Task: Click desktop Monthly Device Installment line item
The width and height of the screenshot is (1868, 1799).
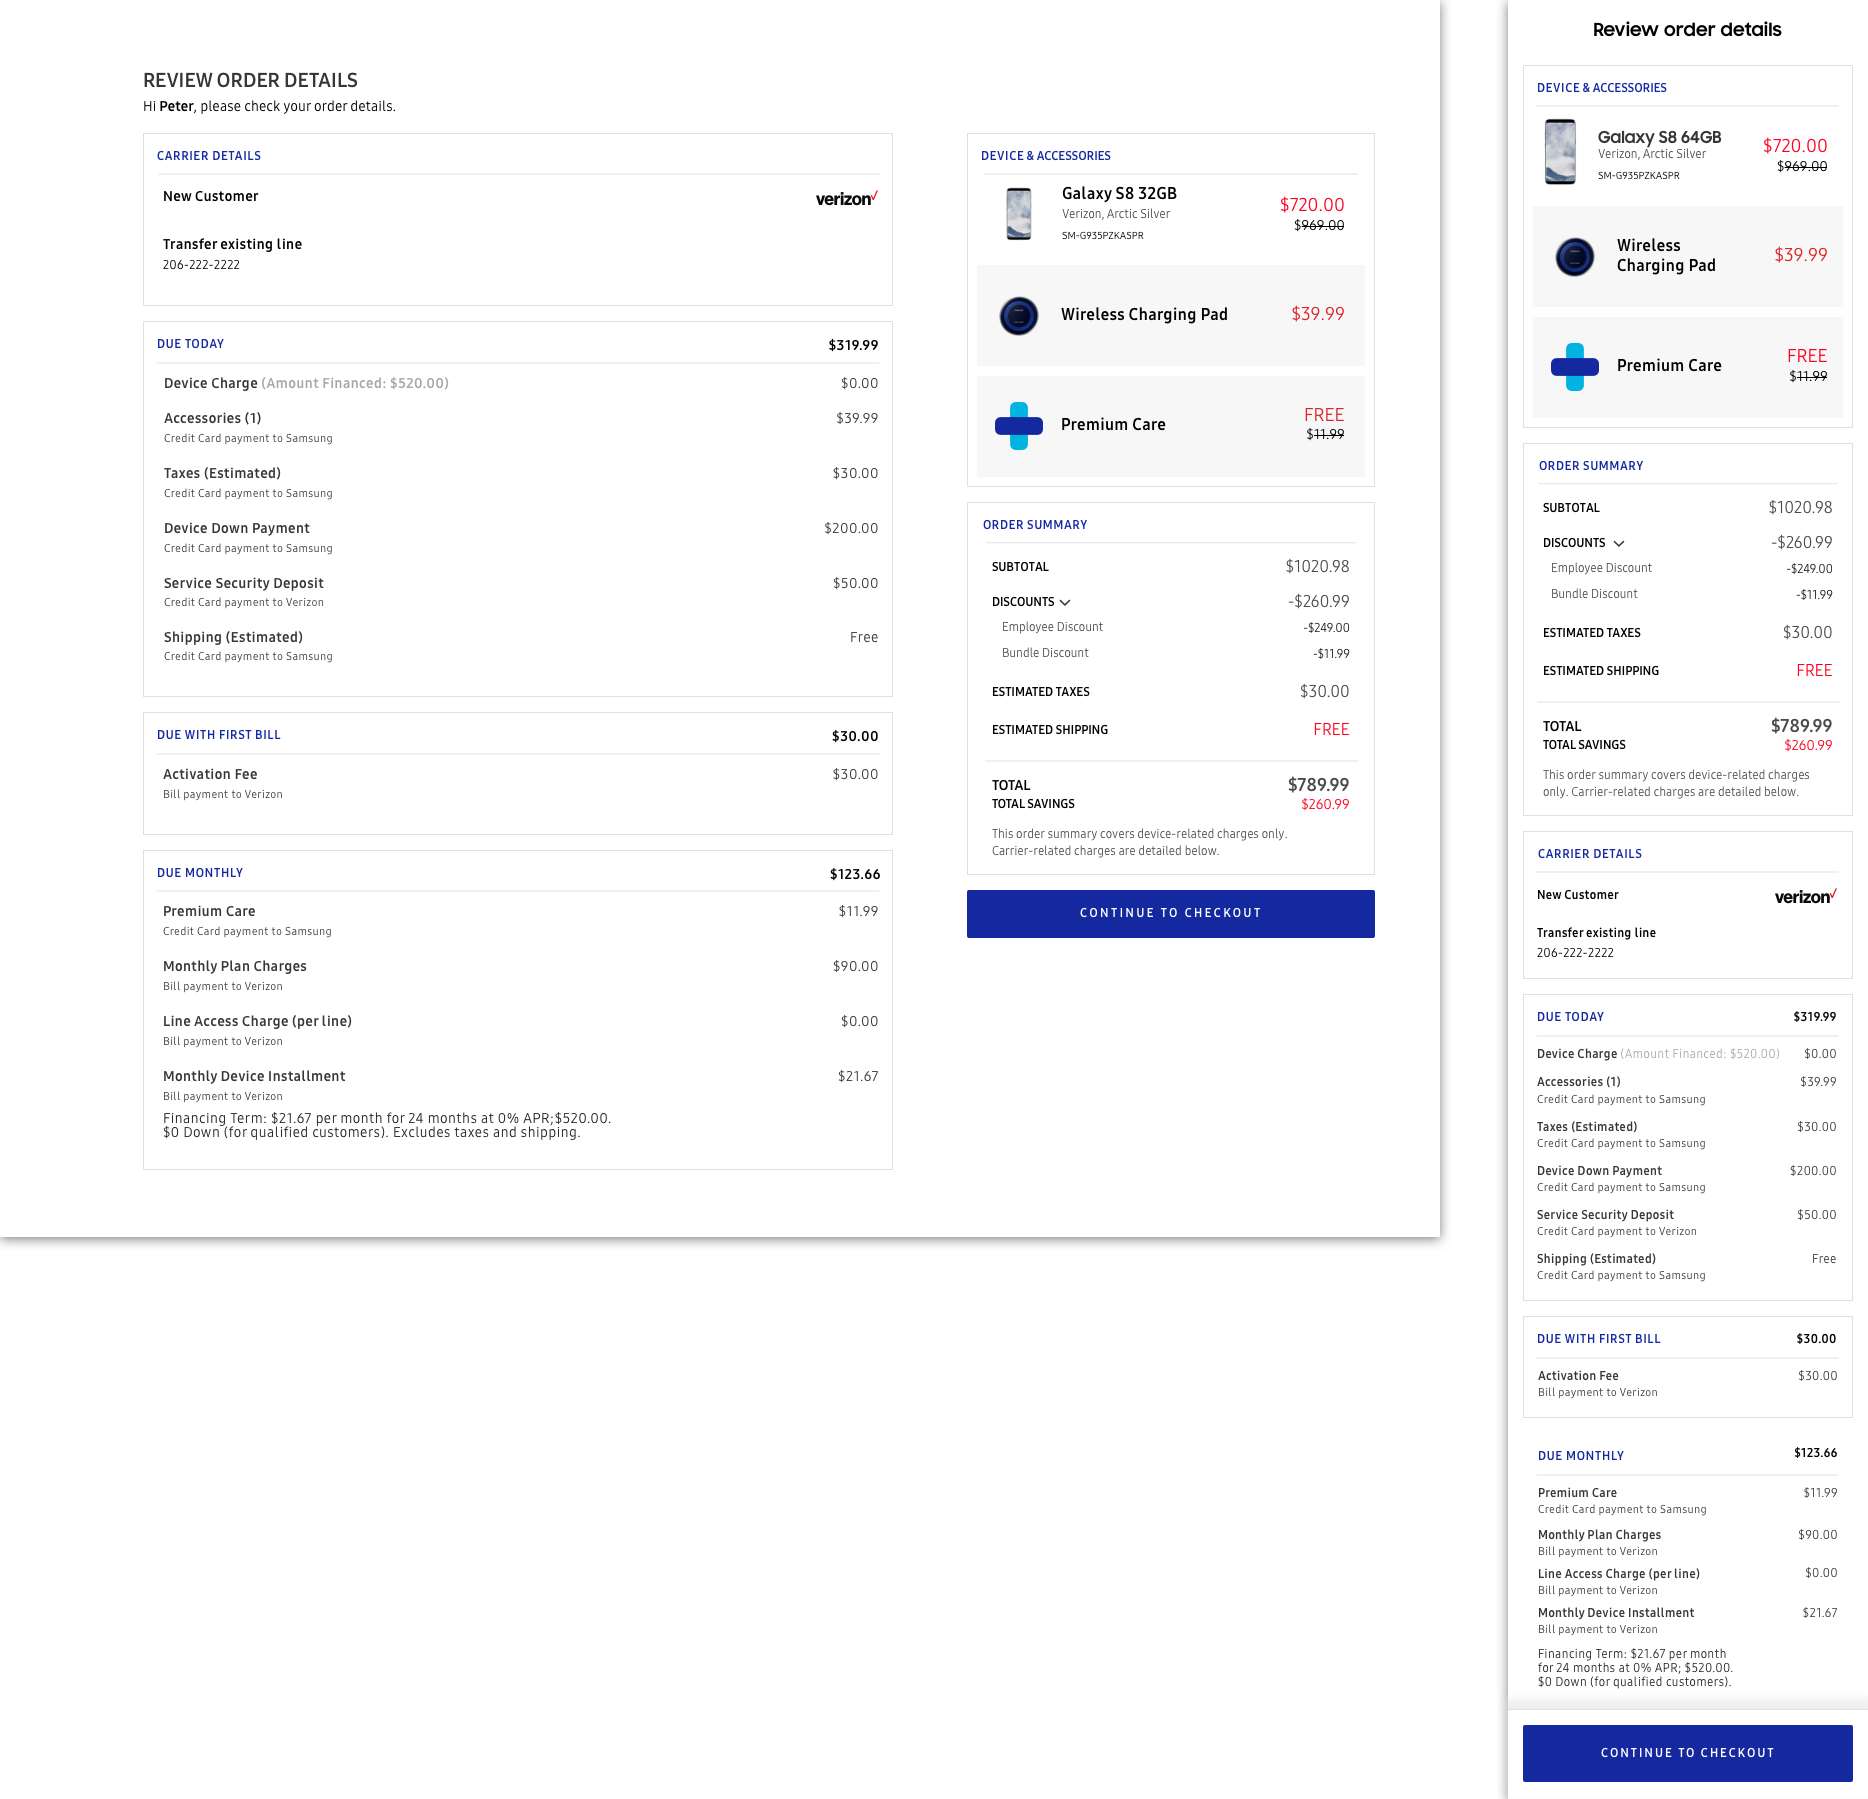Action: pos(254,1076)
